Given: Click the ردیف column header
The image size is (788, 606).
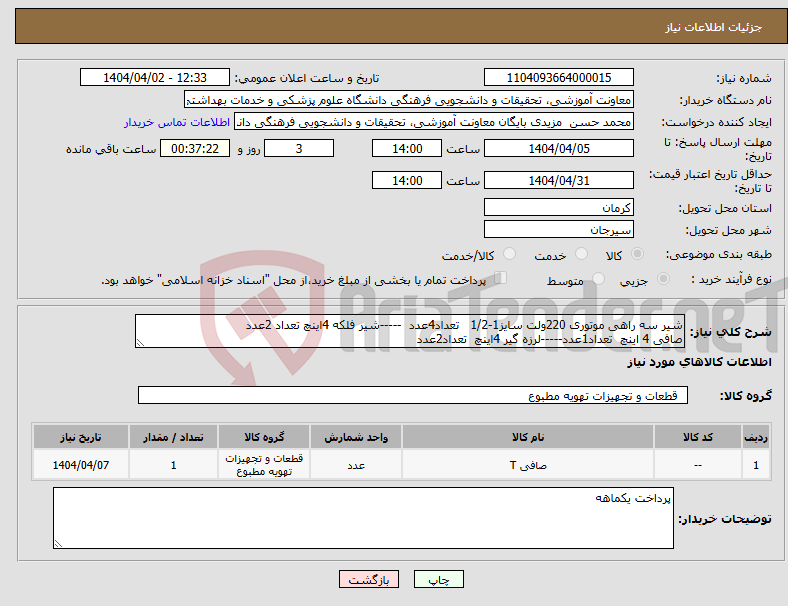Looking at the screenshot, I should pyautogui.click(x=755, y=437).
